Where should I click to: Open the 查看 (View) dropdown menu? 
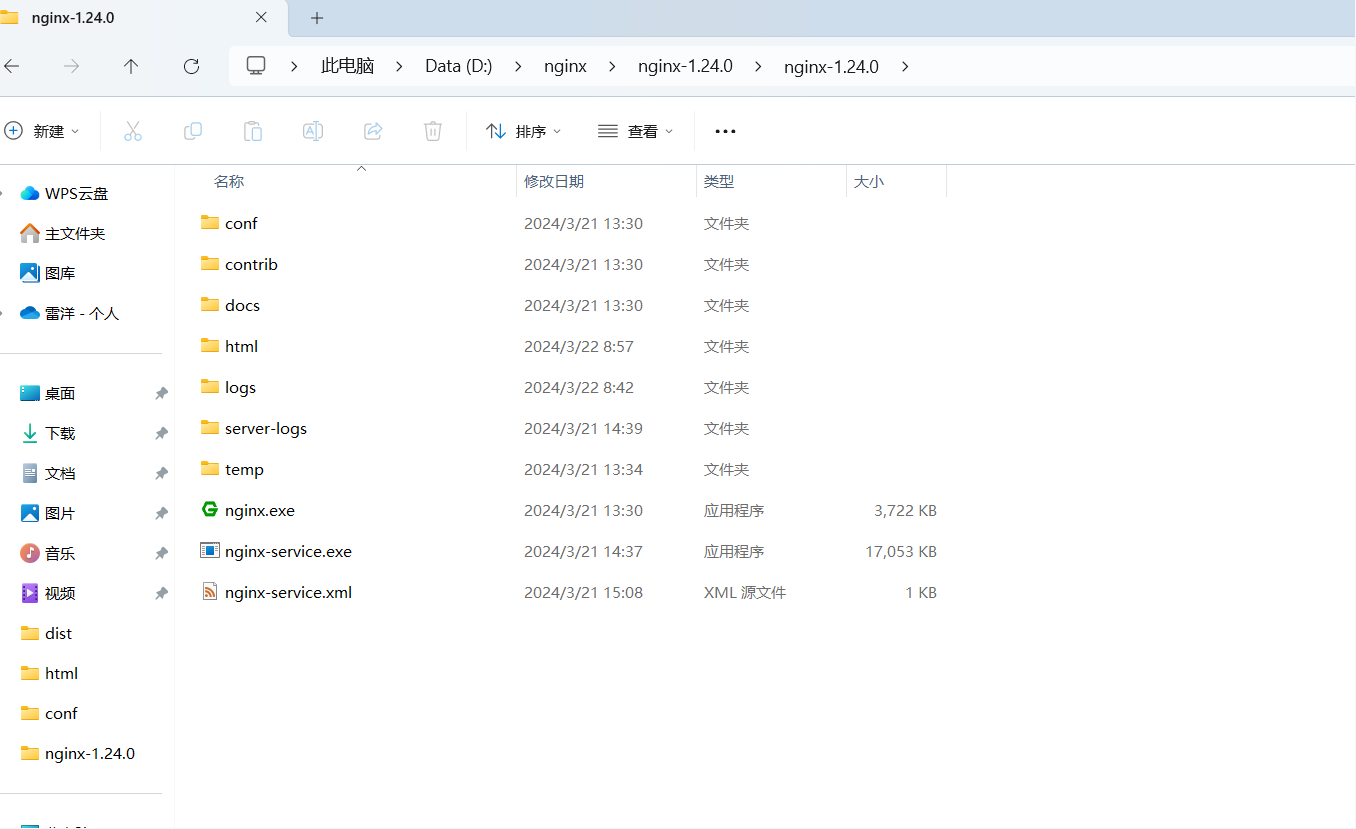[x=636, y=131]
